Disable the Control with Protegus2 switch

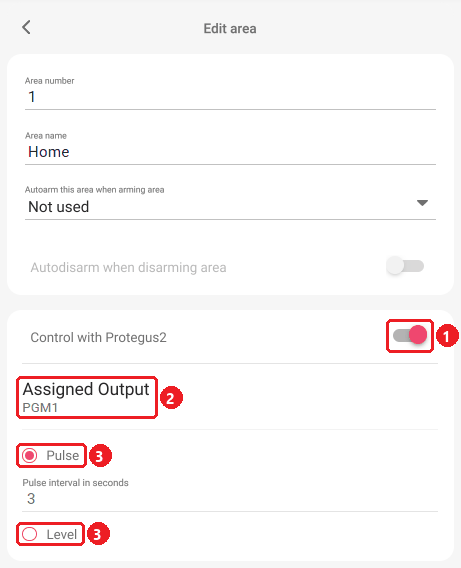click(410, 335)
